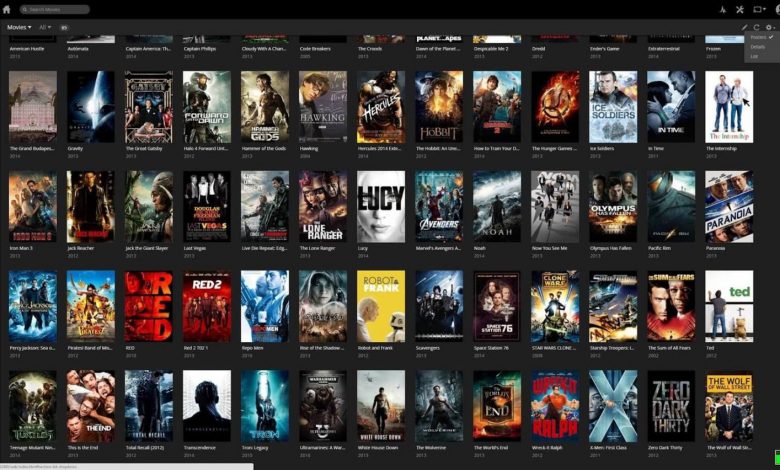Click the "Repo Men" title text
The image size is (780, 470).
tap(252, 348)
